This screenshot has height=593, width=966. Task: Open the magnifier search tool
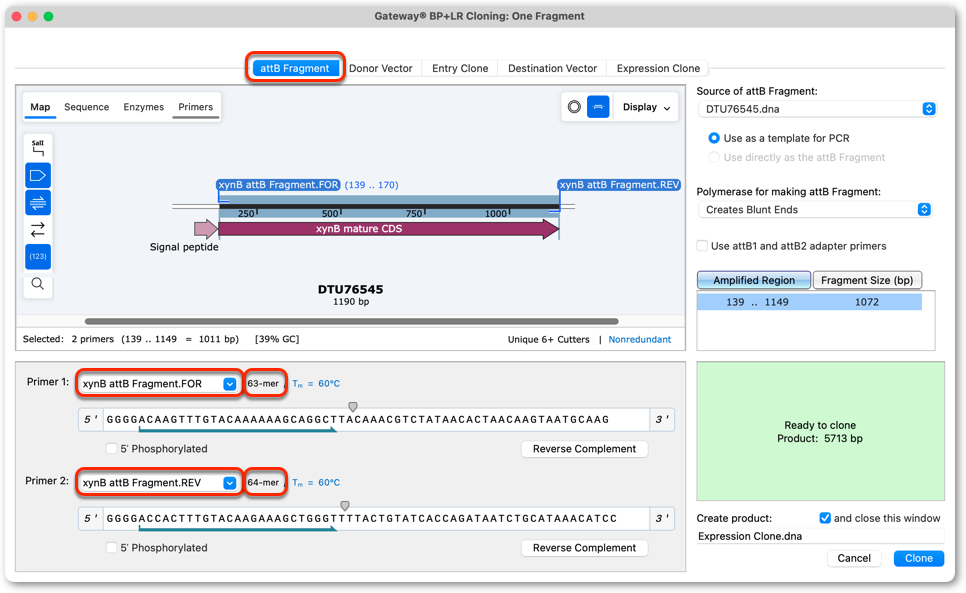click(38, 284)
